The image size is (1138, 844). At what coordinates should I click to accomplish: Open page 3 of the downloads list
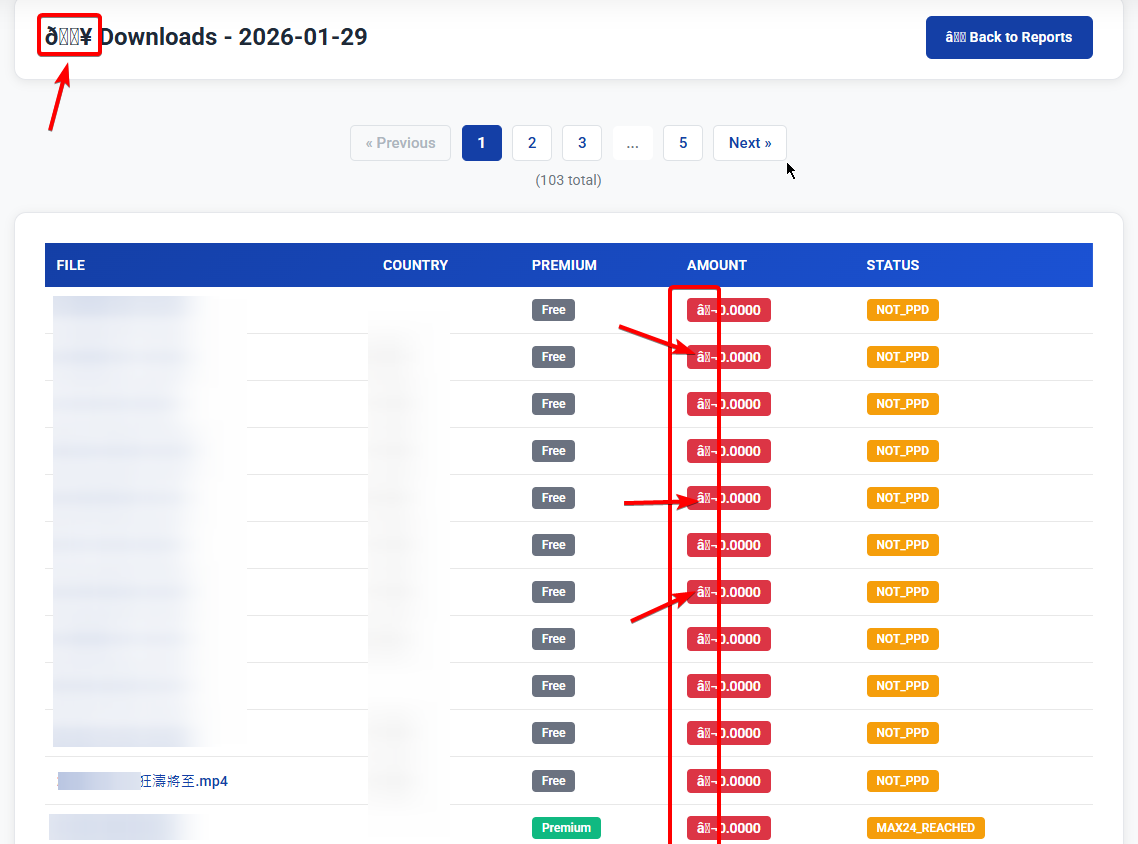[x=582, y=143]
